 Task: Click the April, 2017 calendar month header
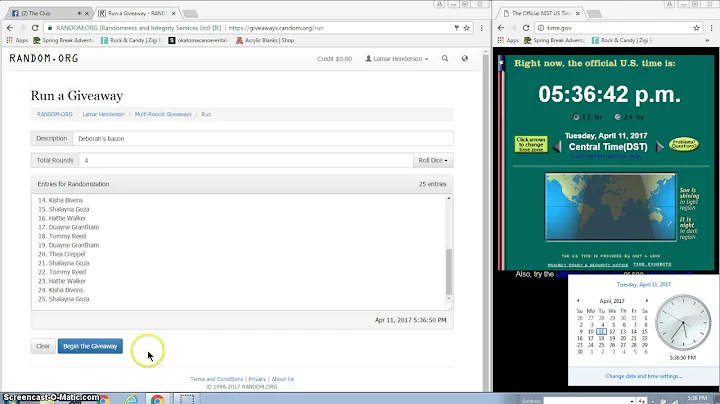click(612, 301)
